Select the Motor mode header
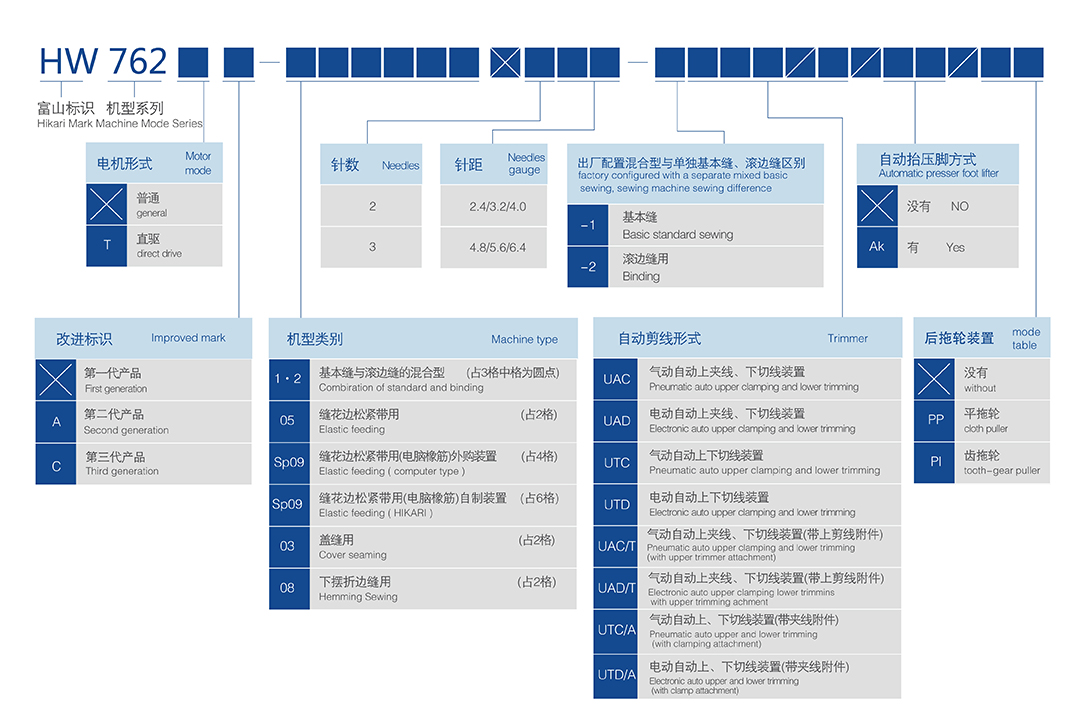This screenshot has height=727, width=1085. coord(154,163)
